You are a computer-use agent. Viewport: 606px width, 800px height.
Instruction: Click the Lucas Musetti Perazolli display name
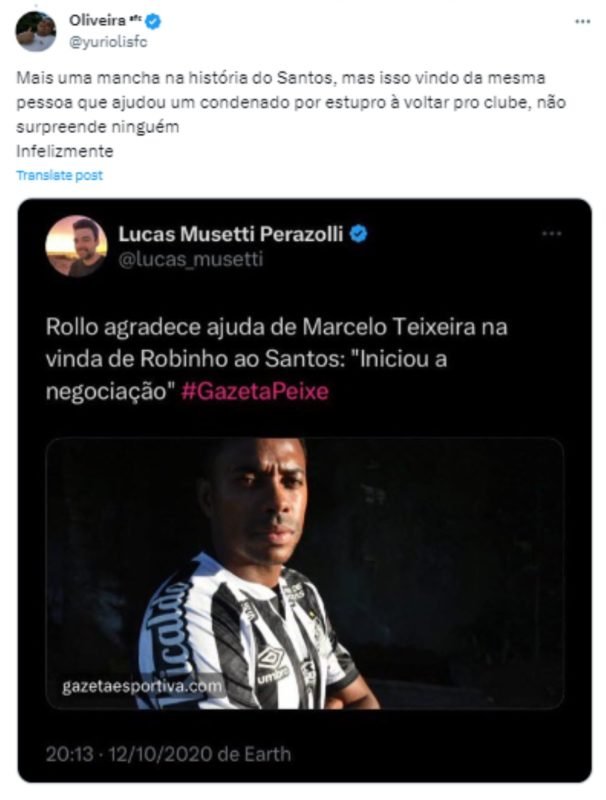(x=231, y=234)
